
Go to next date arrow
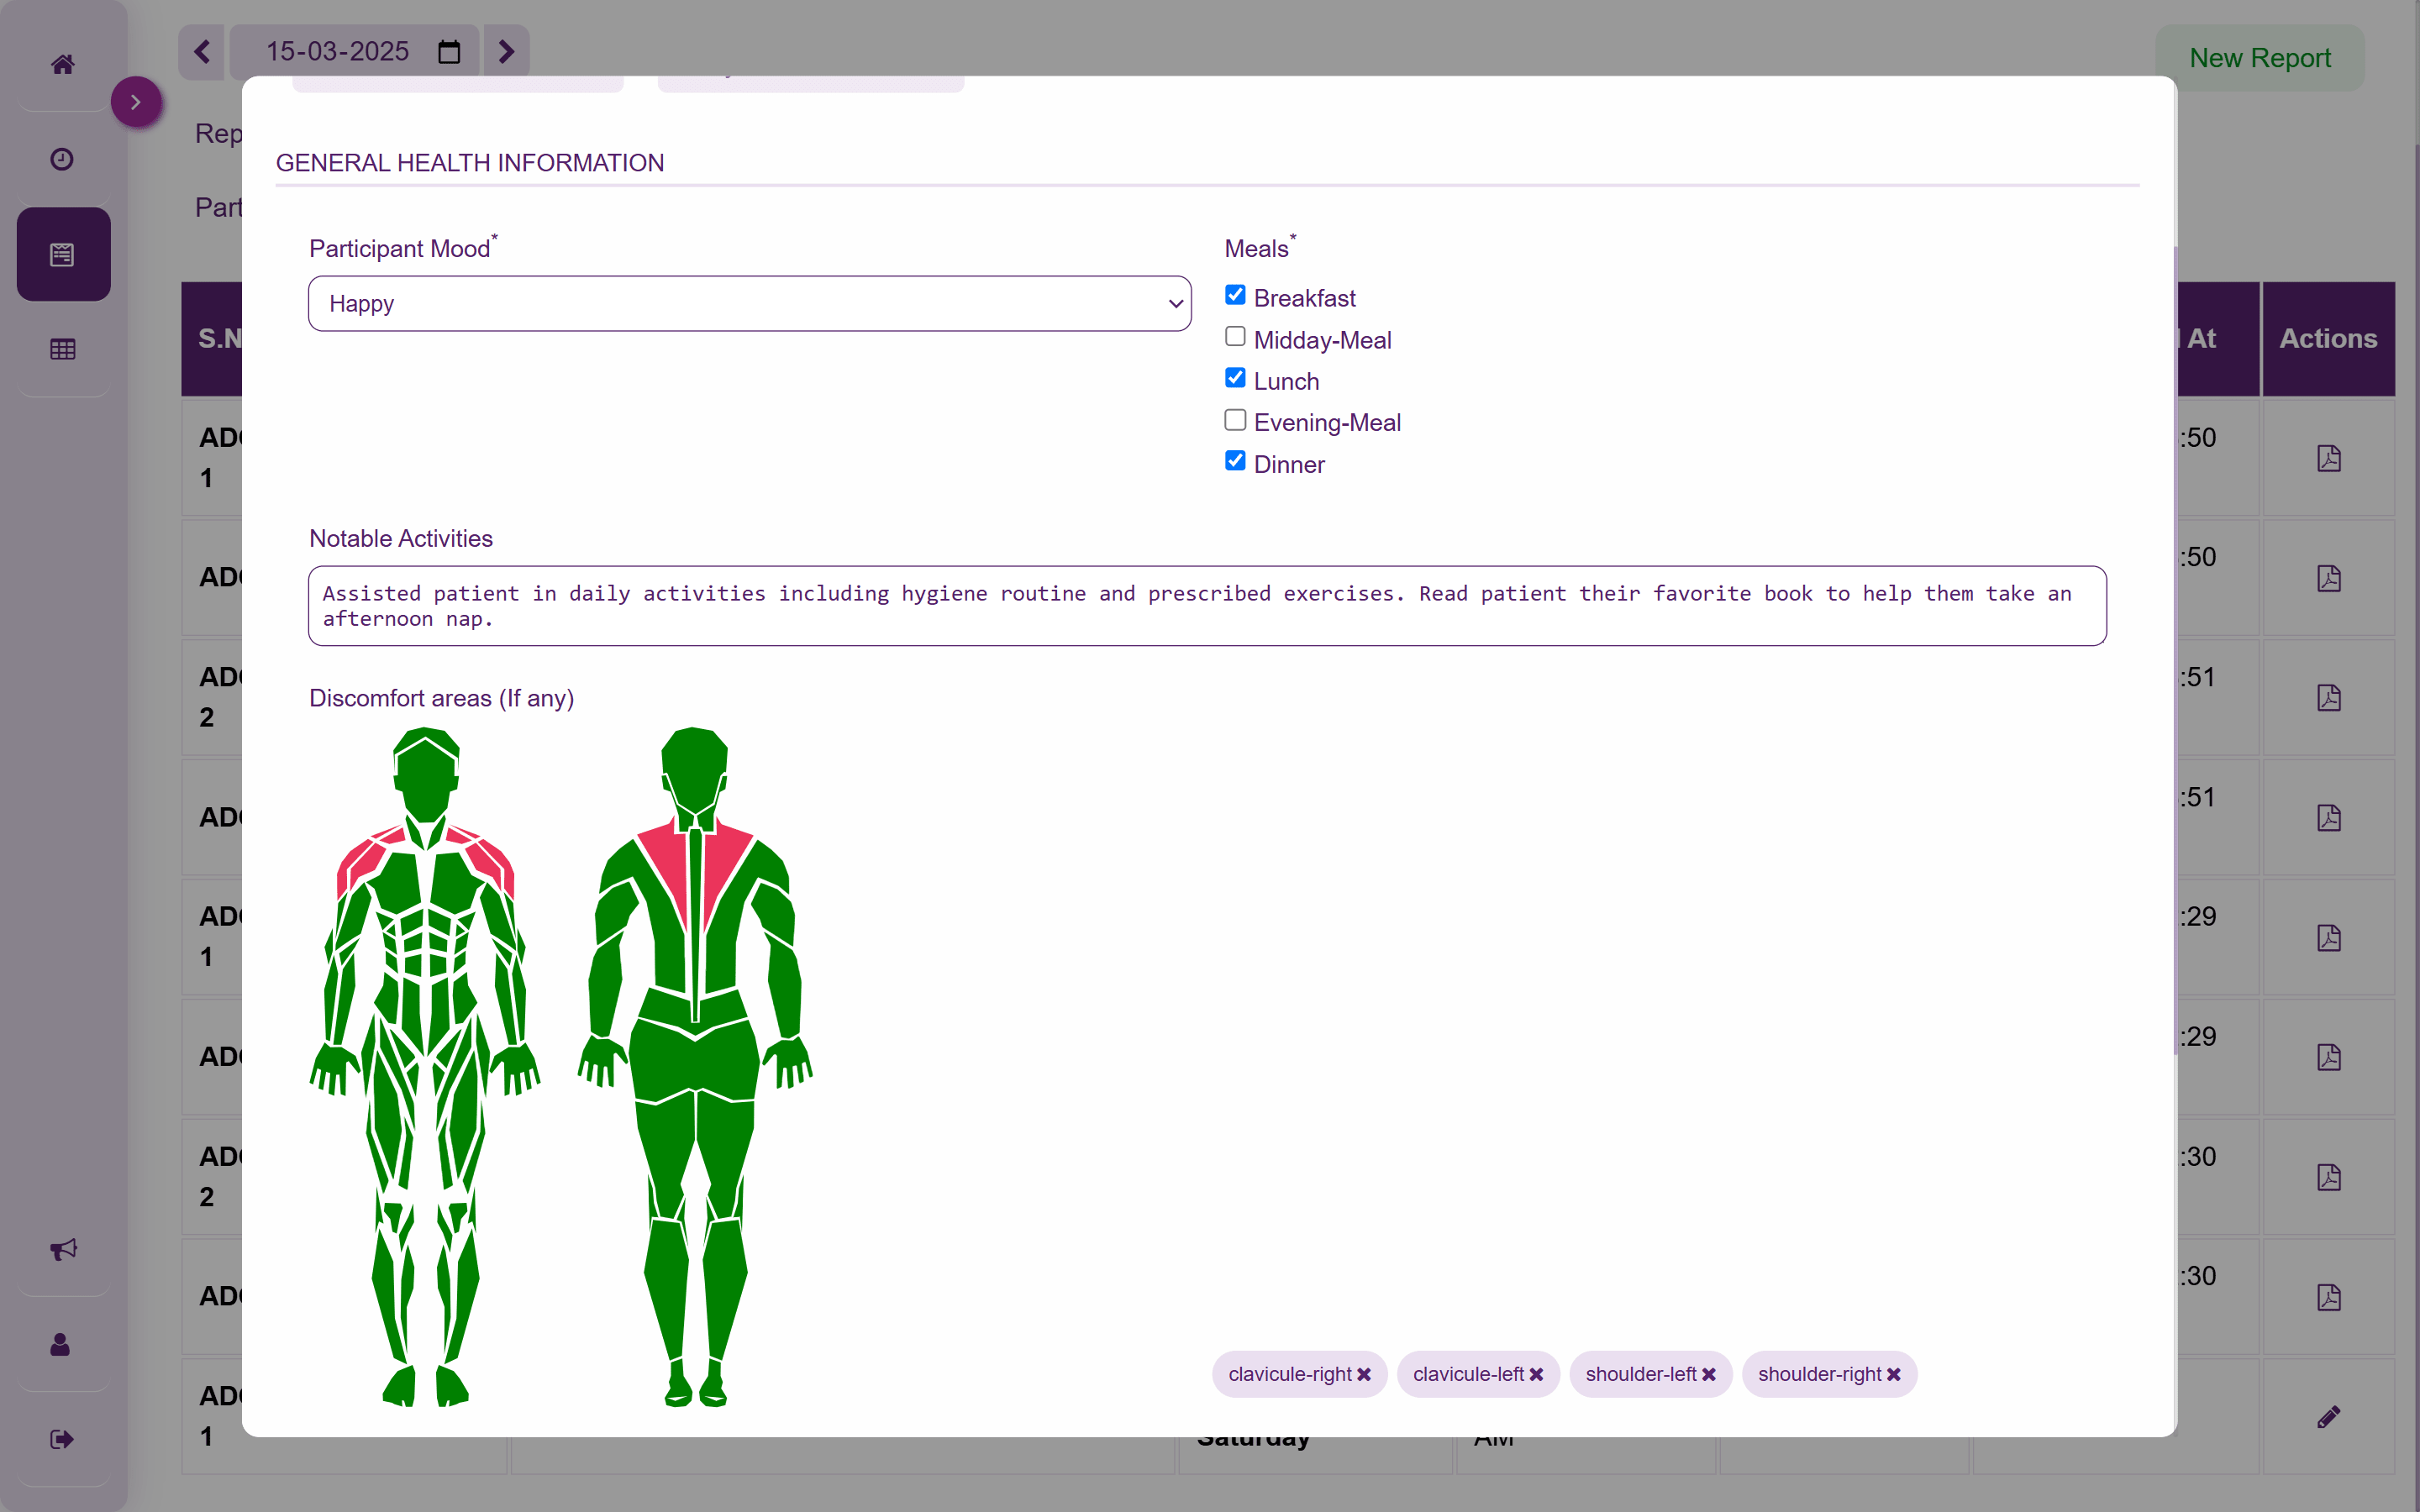[506, 51]
